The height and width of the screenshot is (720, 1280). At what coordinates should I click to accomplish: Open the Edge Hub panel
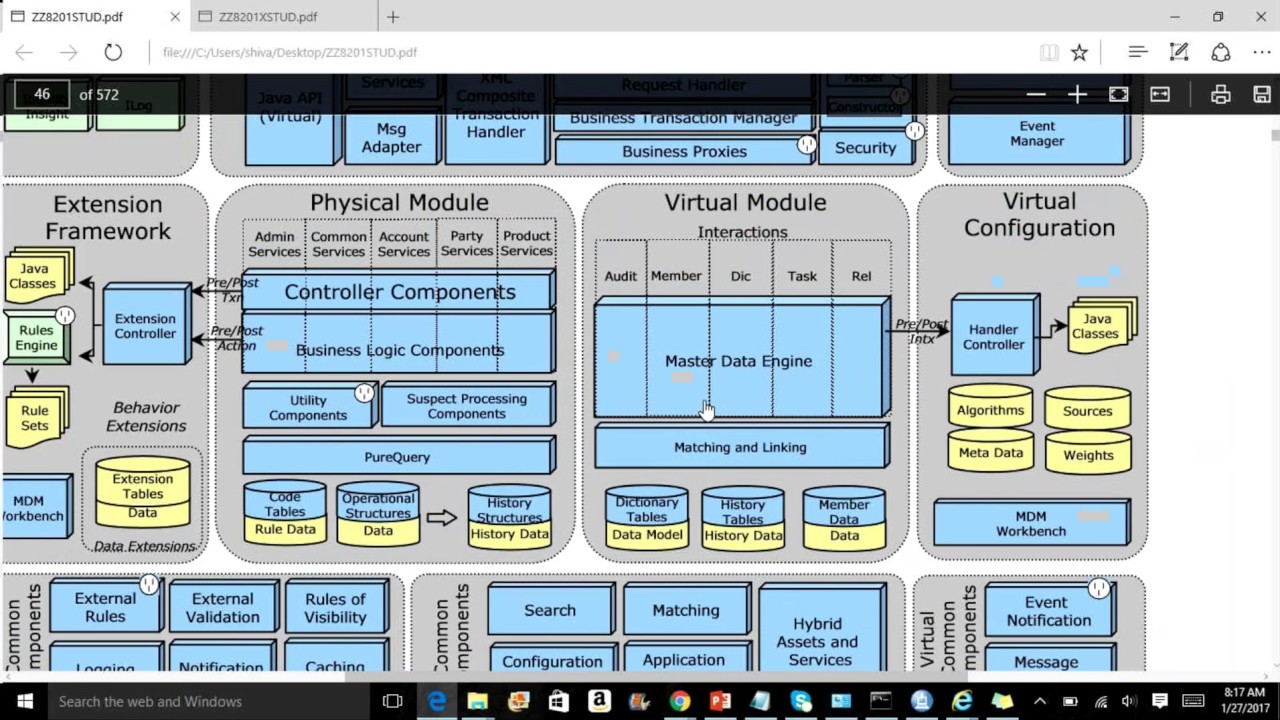pyautogui.click(x=1137, y=52)
